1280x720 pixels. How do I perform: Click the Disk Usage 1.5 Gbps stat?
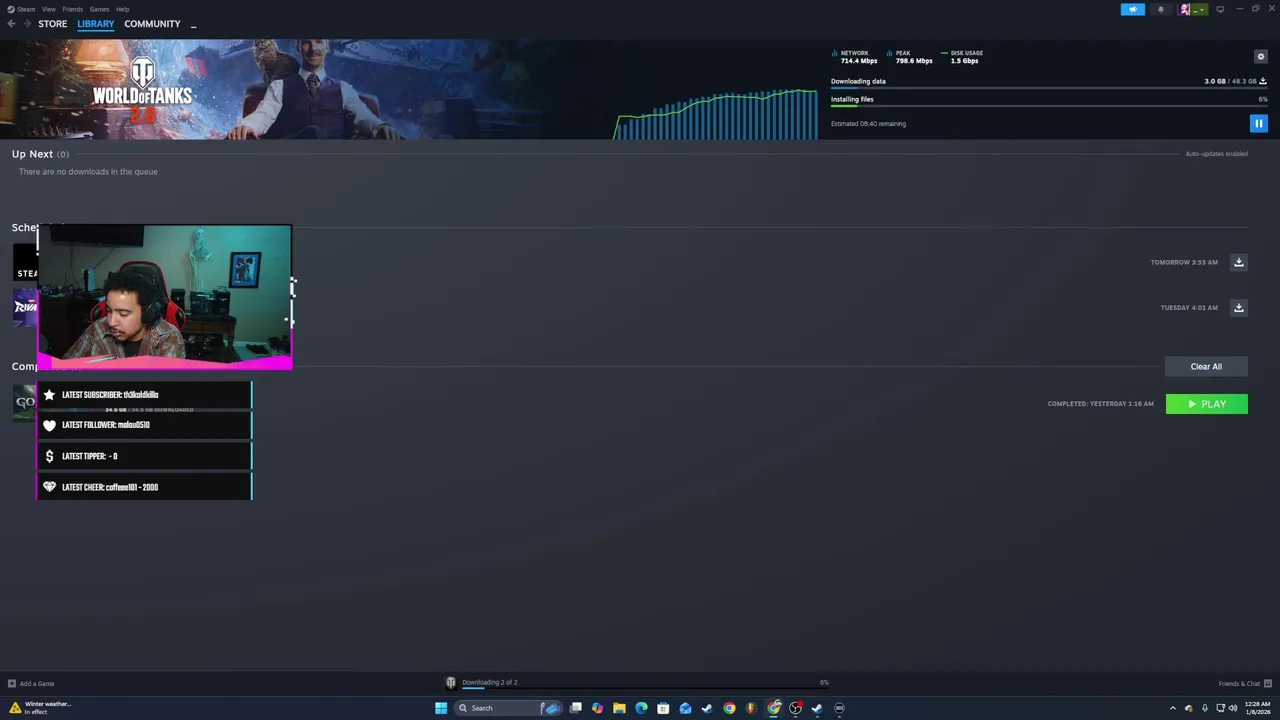[x=963, y=57]
